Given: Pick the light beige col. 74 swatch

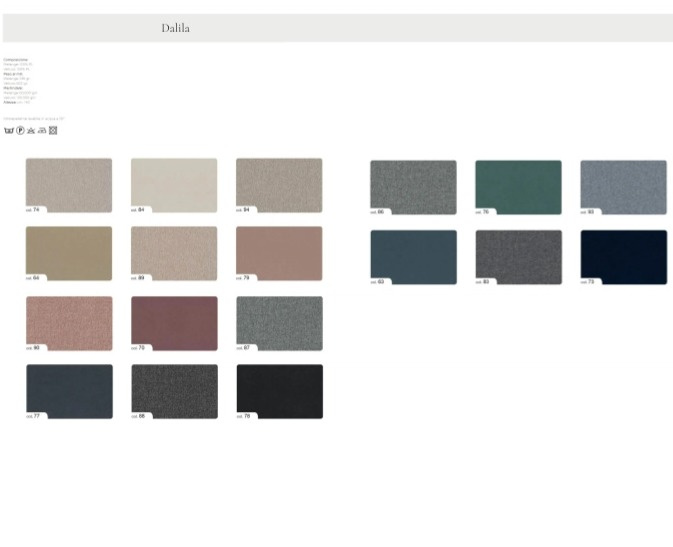Looking at the screenshot, I should click(x=69, y=184).
